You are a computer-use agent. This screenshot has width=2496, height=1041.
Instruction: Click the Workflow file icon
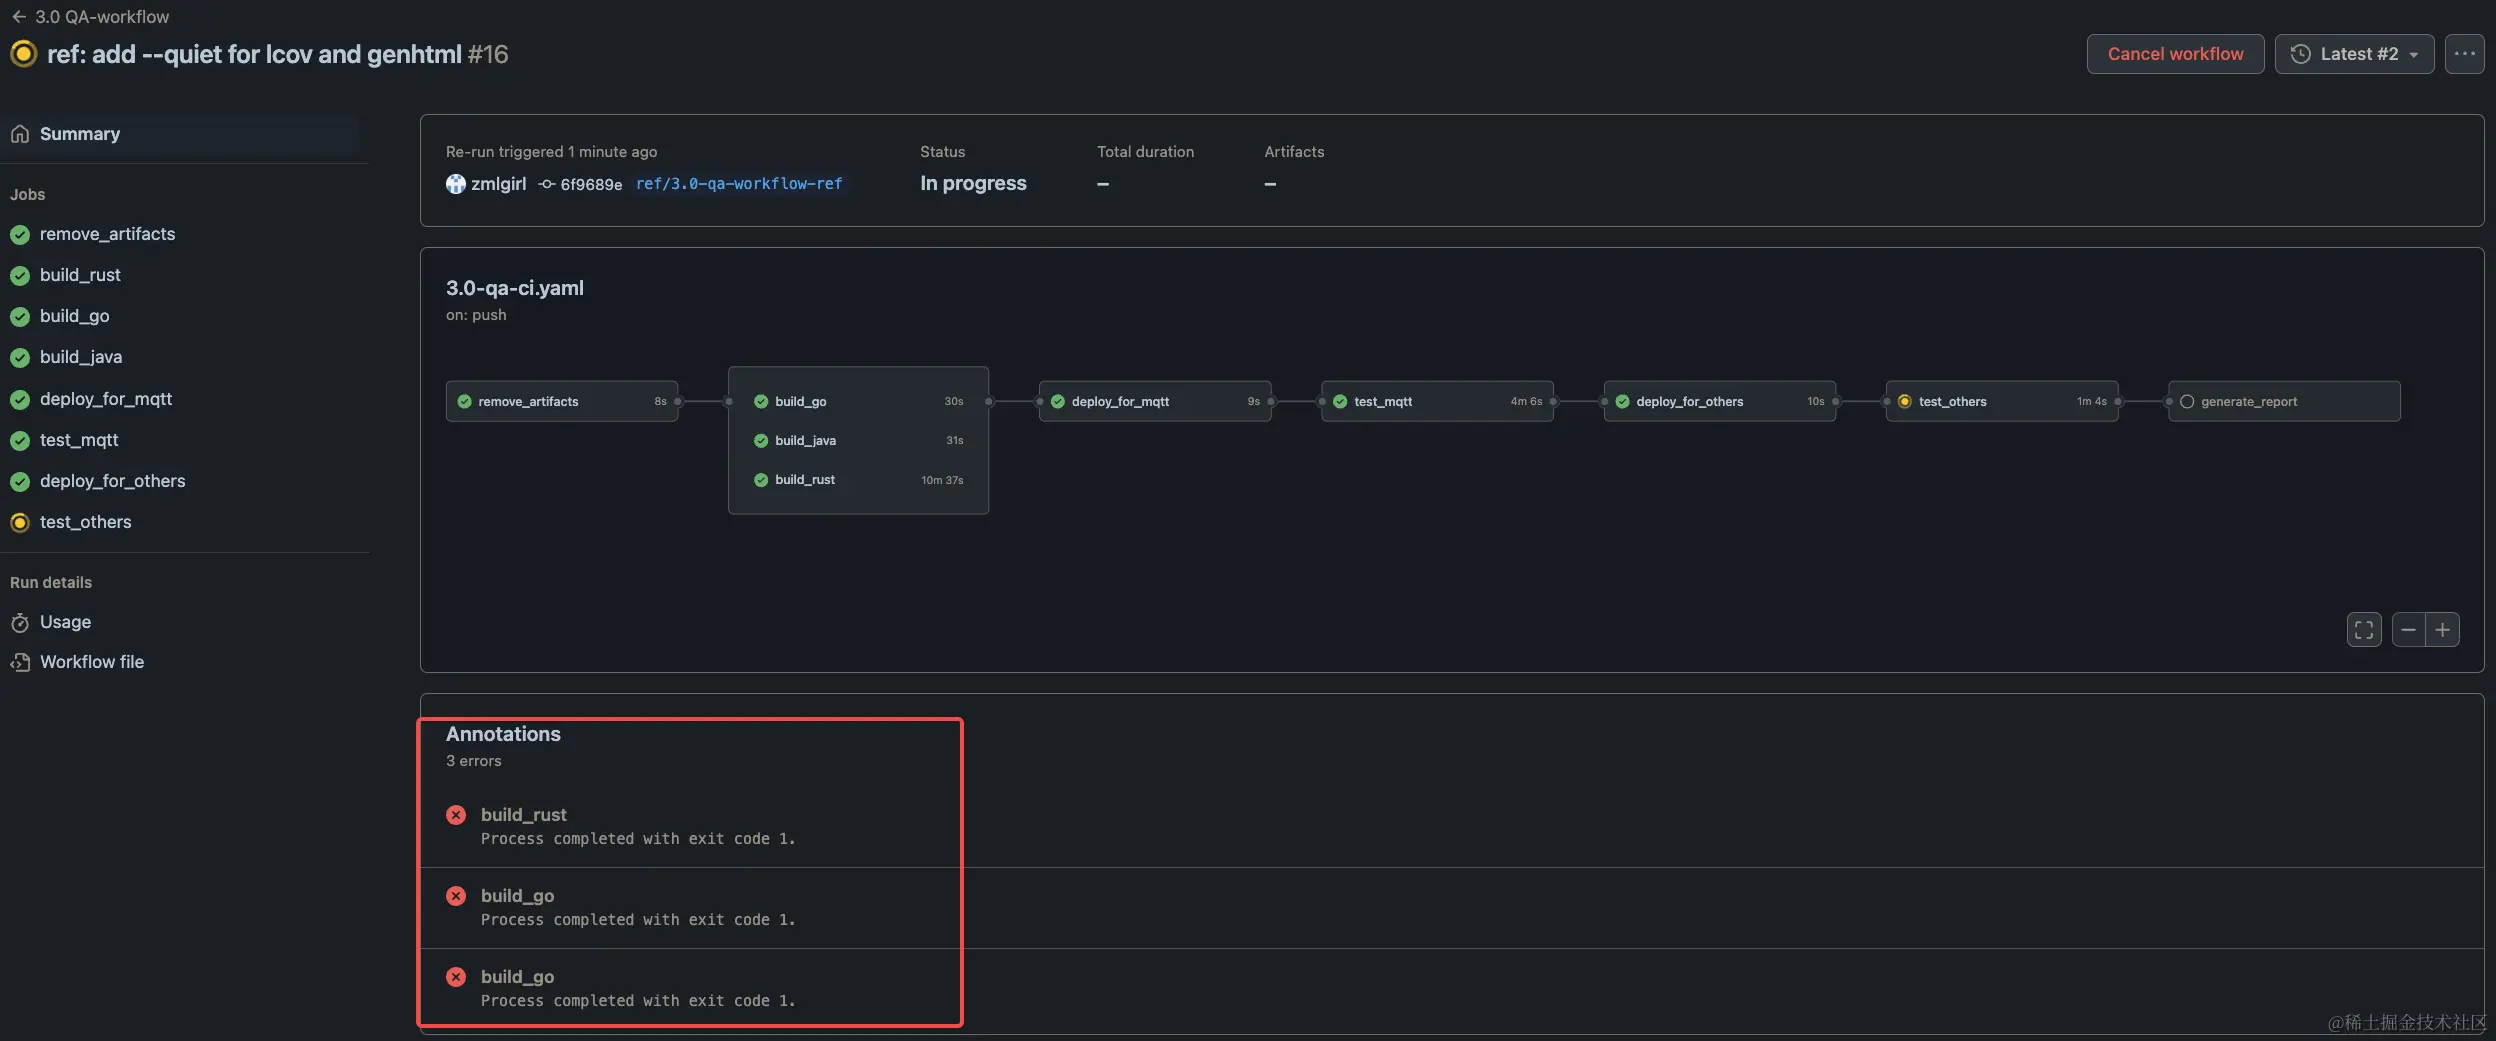20,662
